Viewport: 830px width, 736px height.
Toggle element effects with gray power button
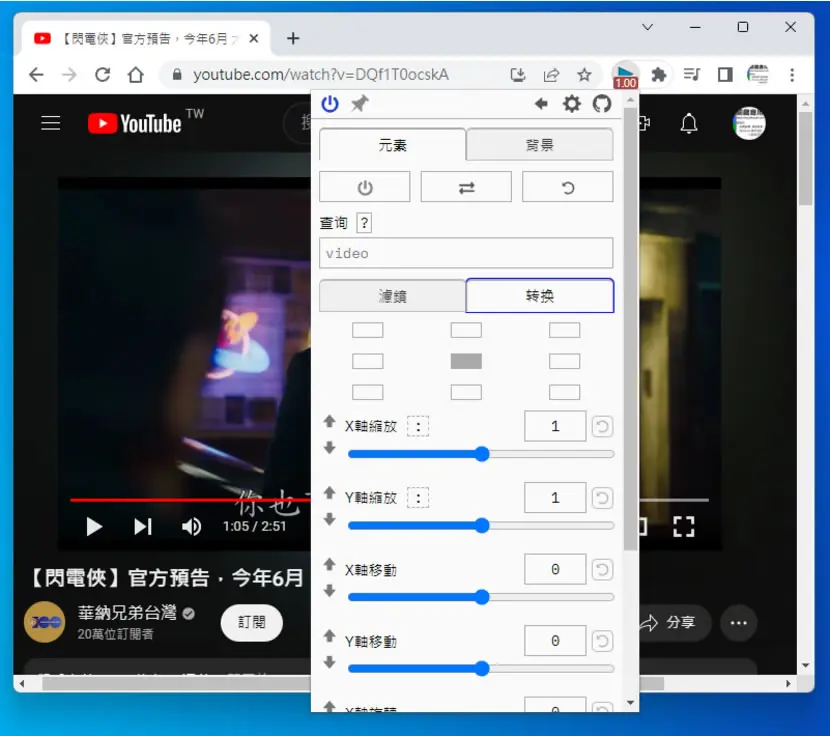[x=365, y=187]
